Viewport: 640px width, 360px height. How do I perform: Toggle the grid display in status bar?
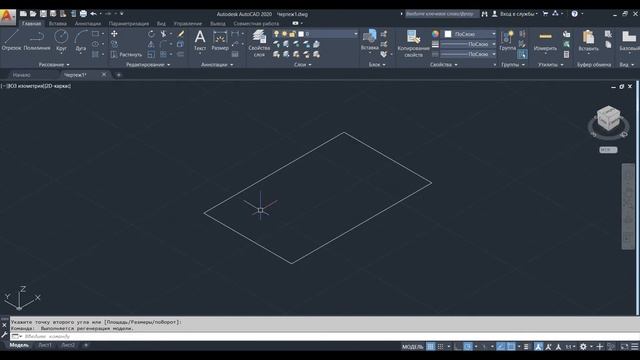431,347
